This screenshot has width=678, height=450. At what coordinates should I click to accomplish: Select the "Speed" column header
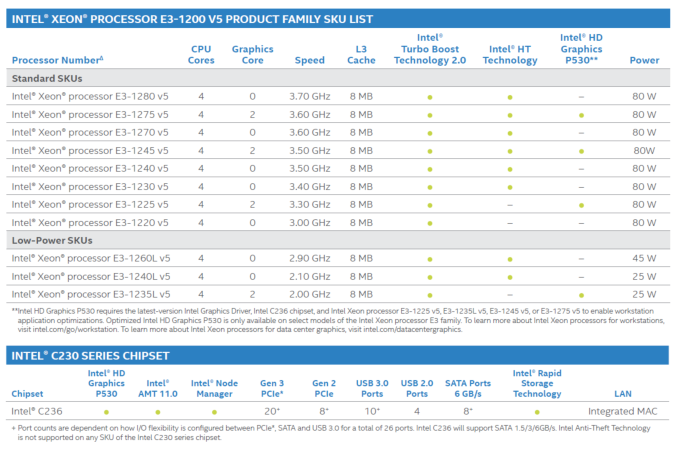click(310, 60)
